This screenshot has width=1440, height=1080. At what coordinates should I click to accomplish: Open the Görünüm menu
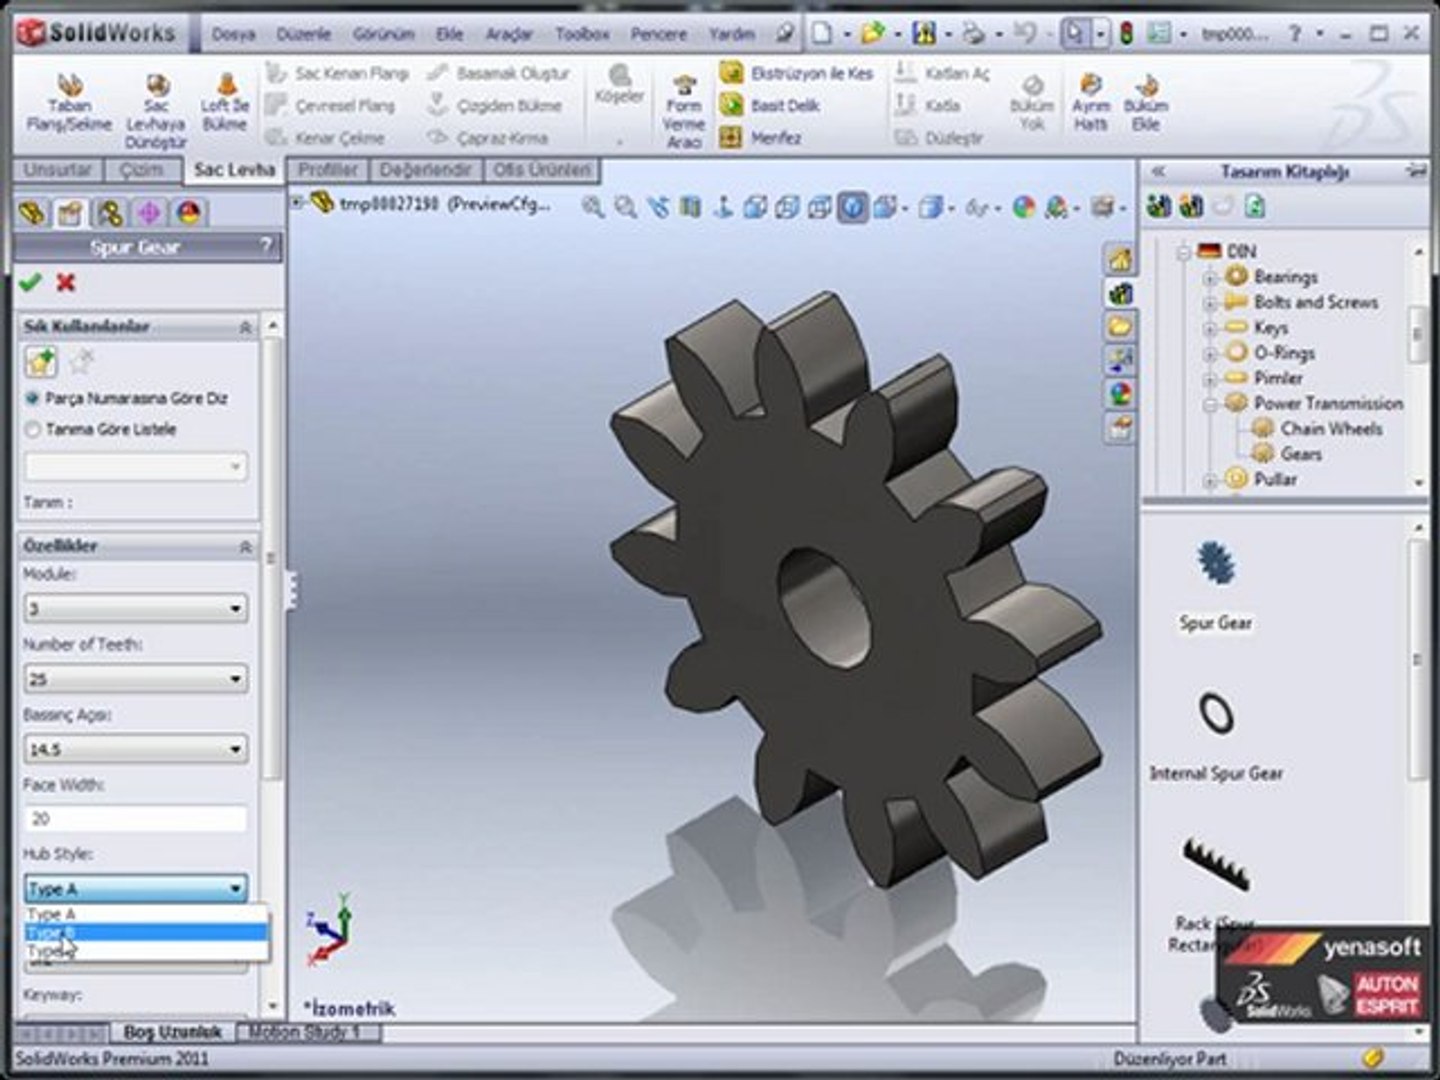click(x=383, y=34)
